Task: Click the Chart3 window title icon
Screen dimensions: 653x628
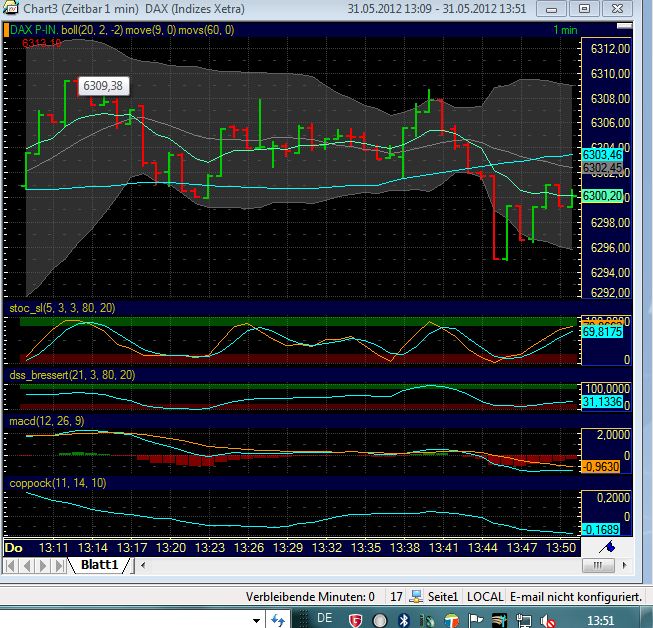Action: click(11, 7)
